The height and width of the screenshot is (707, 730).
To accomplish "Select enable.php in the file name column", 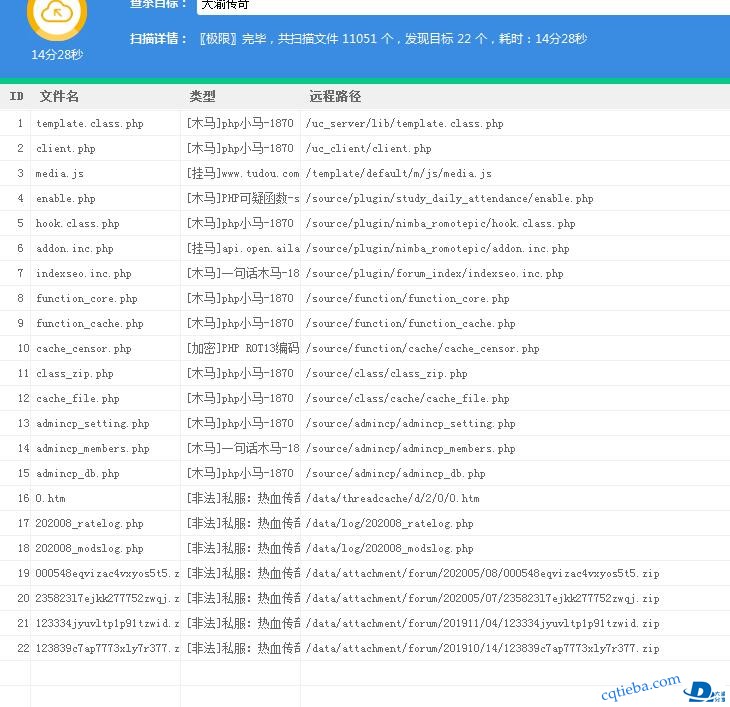I will point(66,198).
